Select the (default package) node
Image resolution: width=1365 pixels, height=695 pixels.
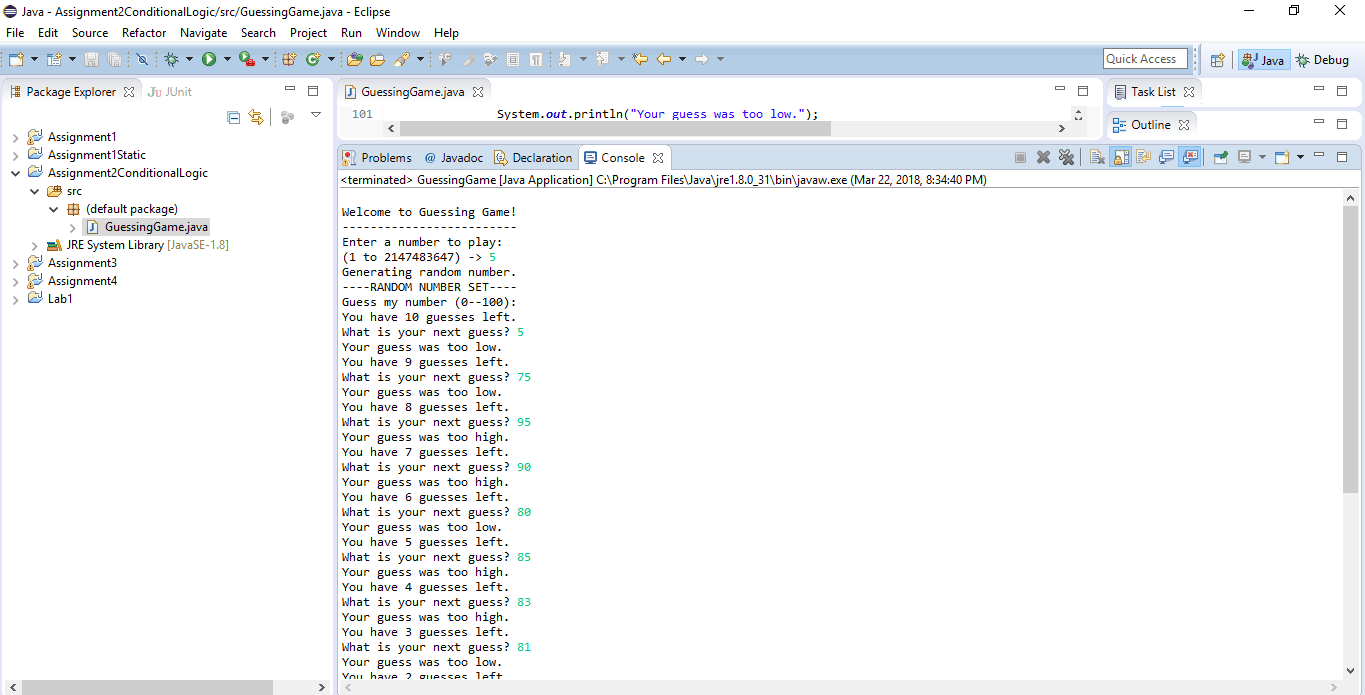tap(132, 209)
